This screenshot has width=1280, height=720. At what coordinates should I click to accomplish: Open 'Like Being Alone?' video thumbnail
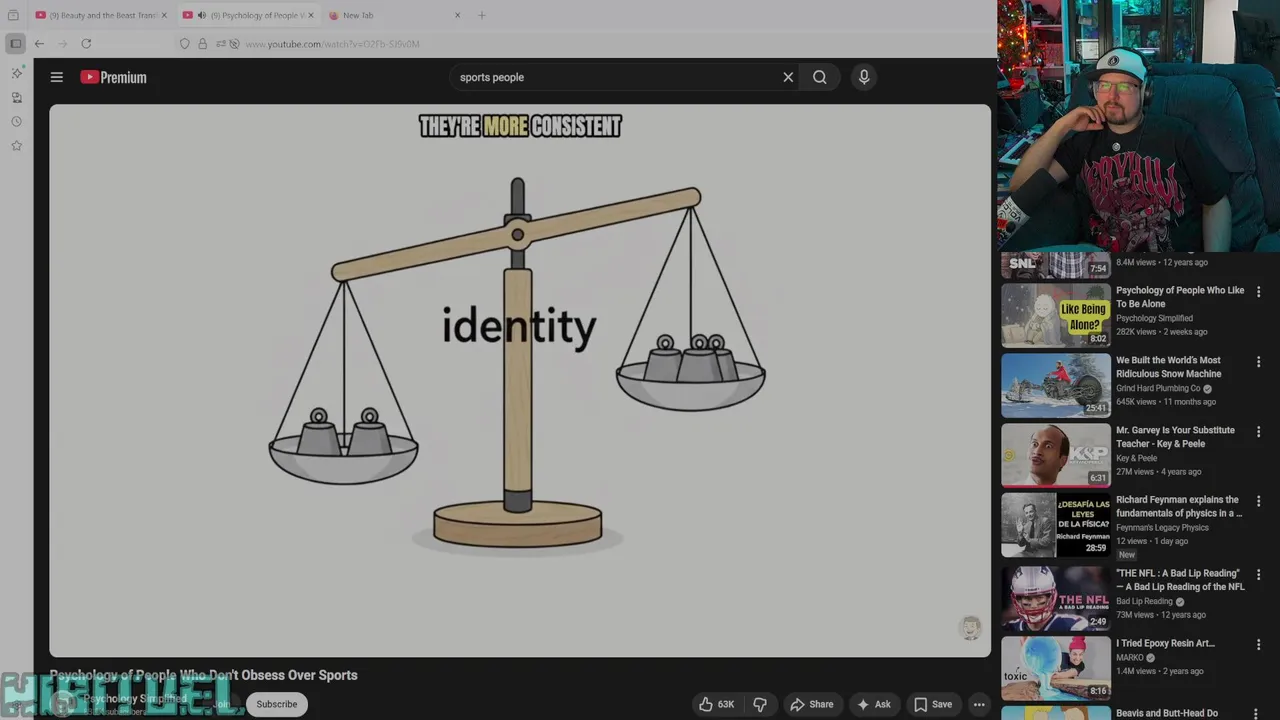[x=1056, y=315]
